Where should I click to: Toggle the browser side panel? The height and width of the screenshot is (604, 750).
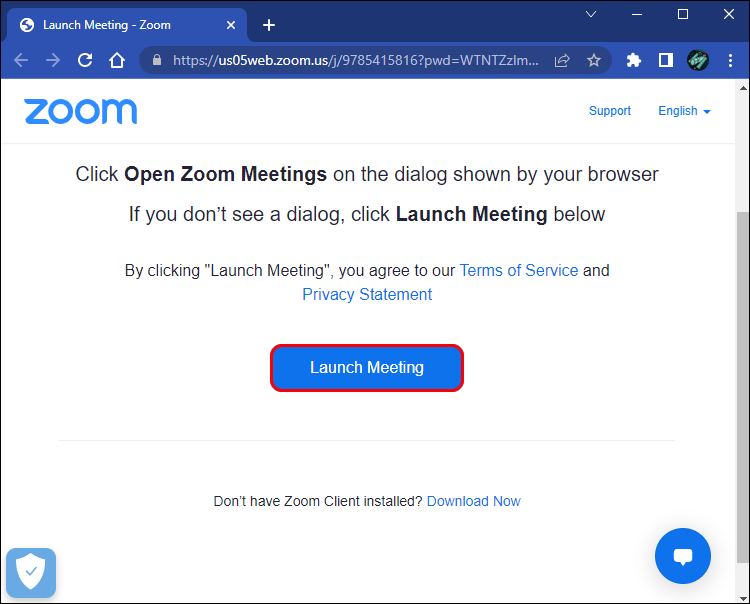[666, 60]
